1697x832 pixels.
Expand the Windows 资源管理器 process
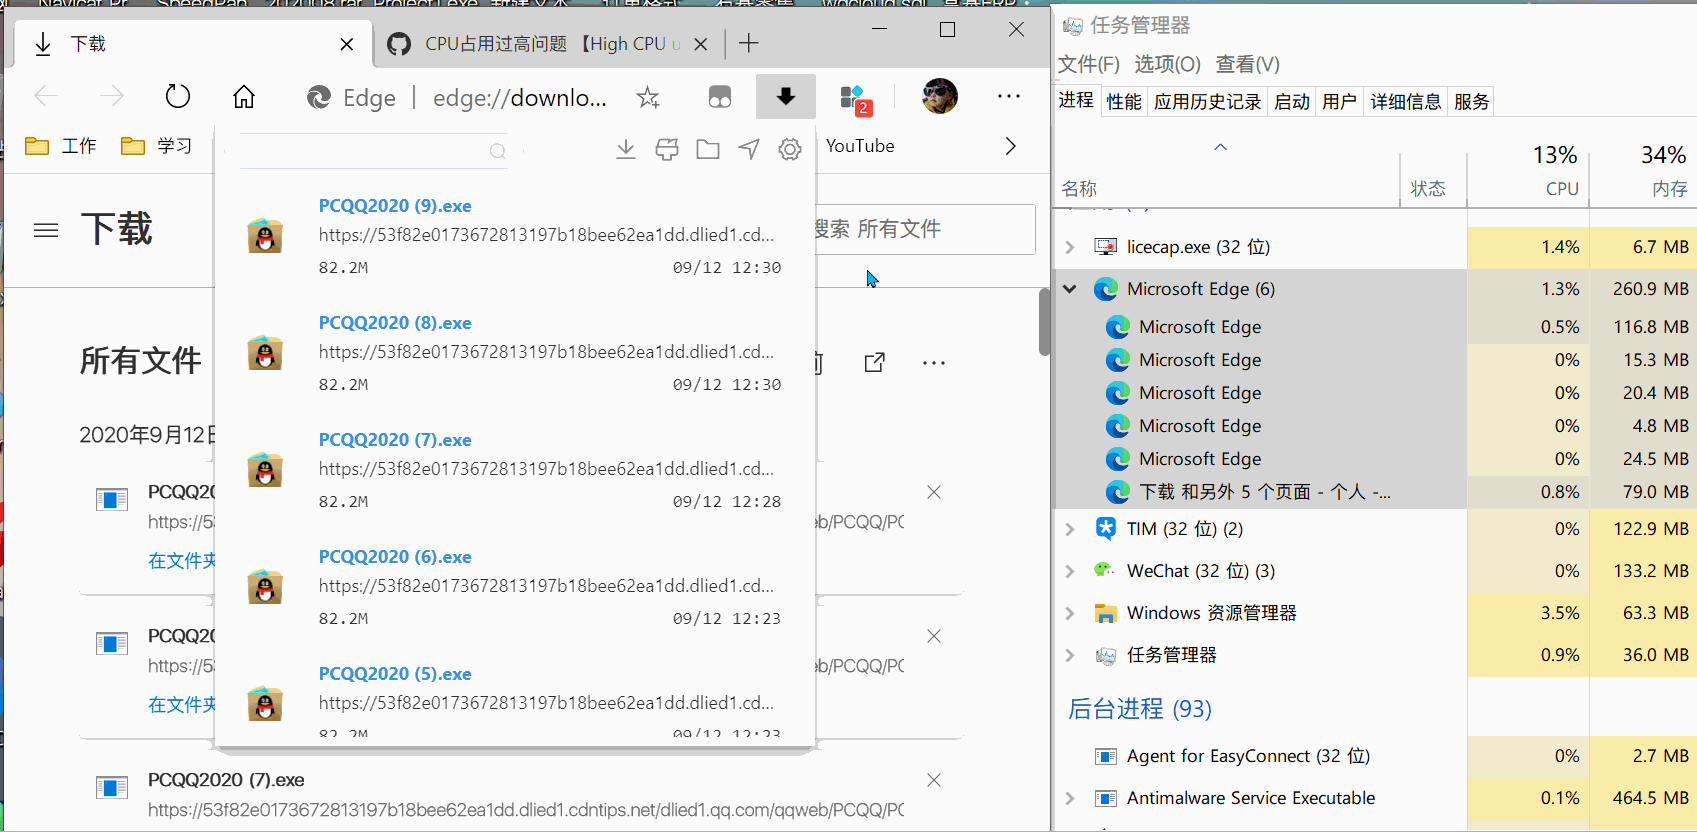point(1070,613)
